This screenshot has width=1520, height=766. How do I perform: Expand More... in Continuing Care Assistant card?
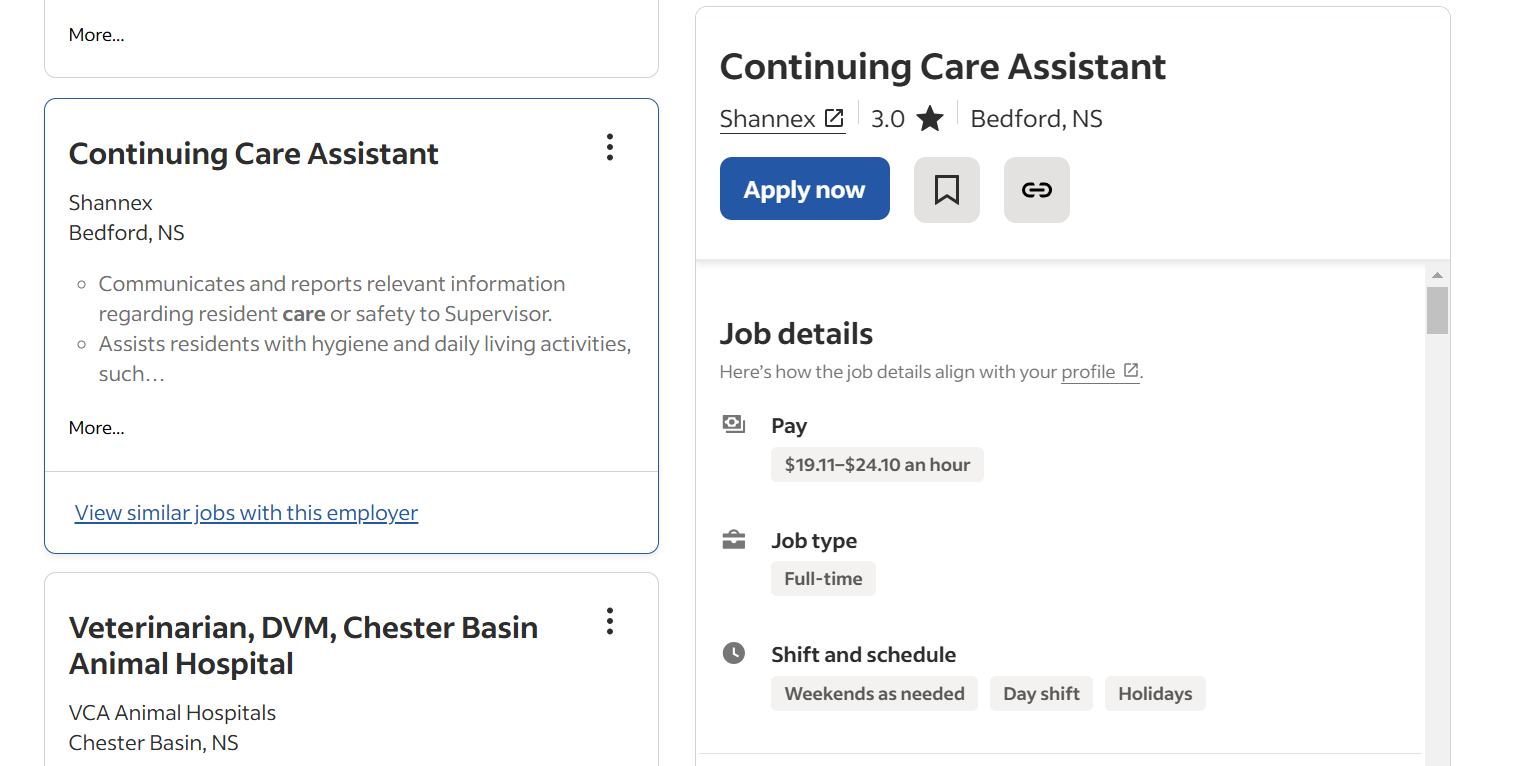(97, 428)
